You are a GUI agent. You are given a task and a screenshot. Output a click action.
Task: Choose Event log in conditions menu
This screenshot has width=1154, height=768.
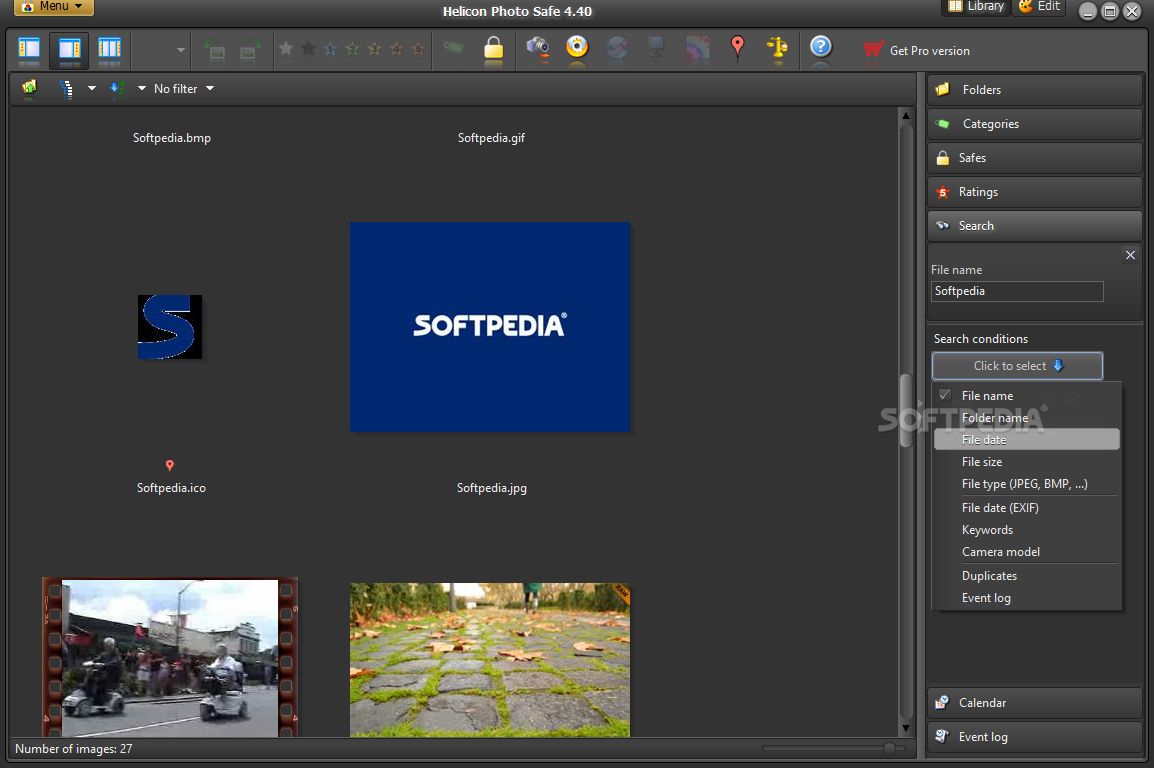(x=1027, y=598)
